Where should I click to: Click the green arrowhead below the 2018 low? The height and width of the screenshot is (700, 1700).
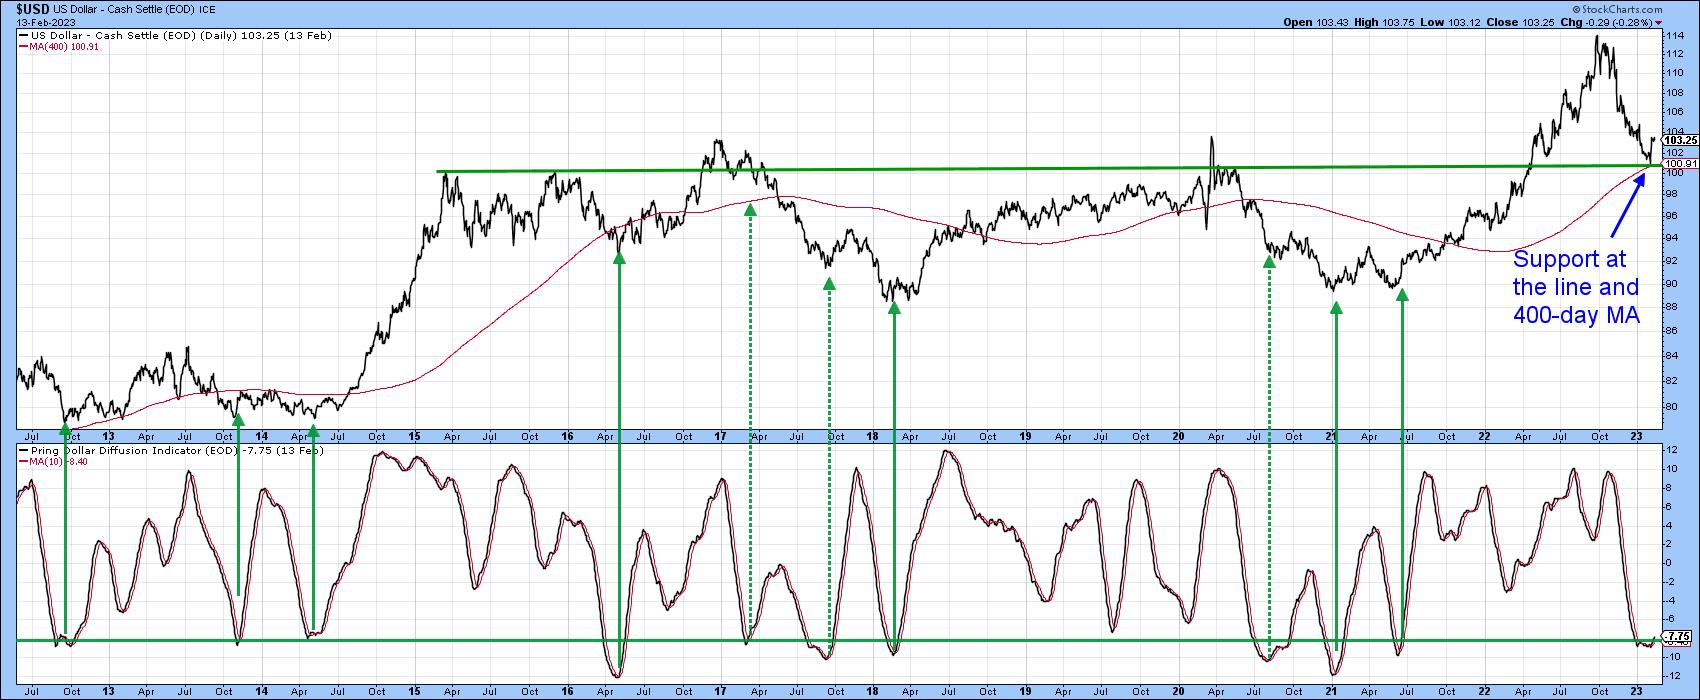coord(894,308)
